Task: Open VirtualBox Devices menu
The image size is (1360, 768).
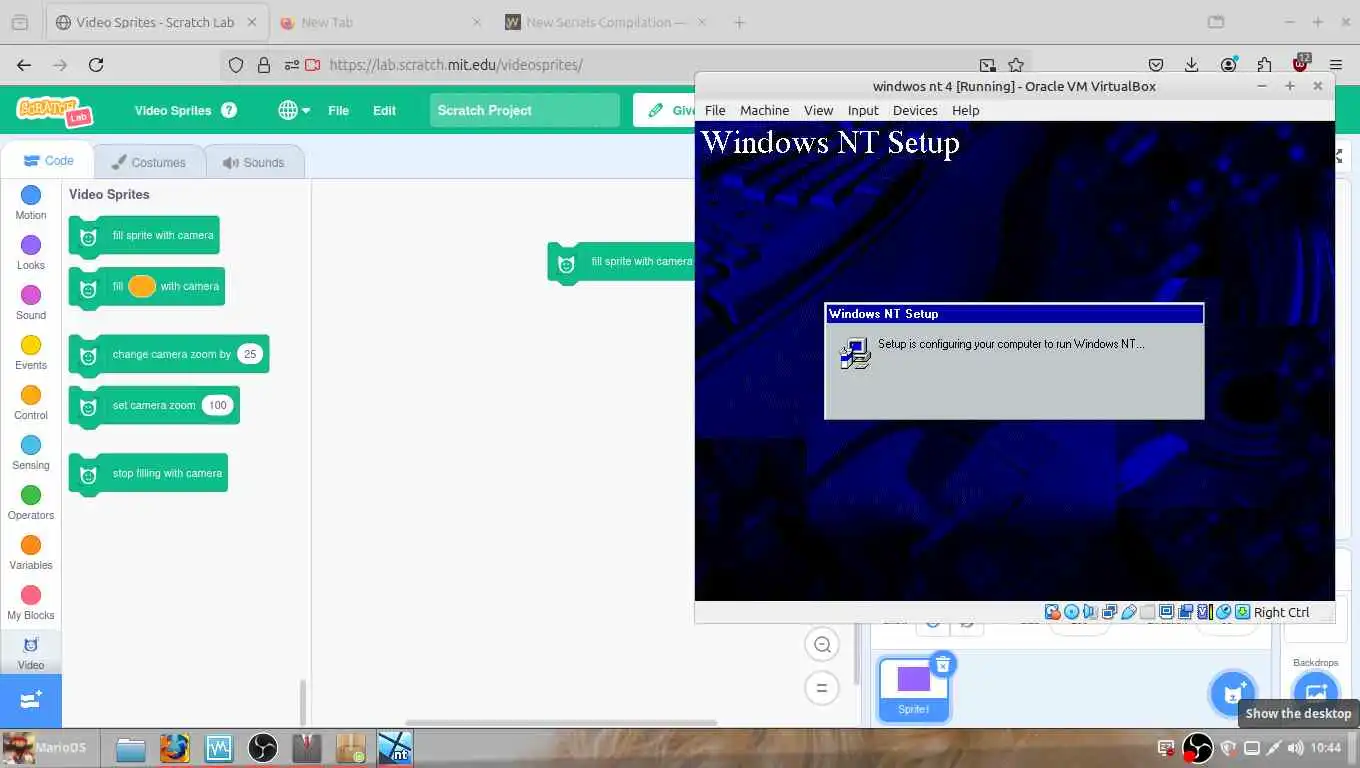Action: [x=915, y=110]
